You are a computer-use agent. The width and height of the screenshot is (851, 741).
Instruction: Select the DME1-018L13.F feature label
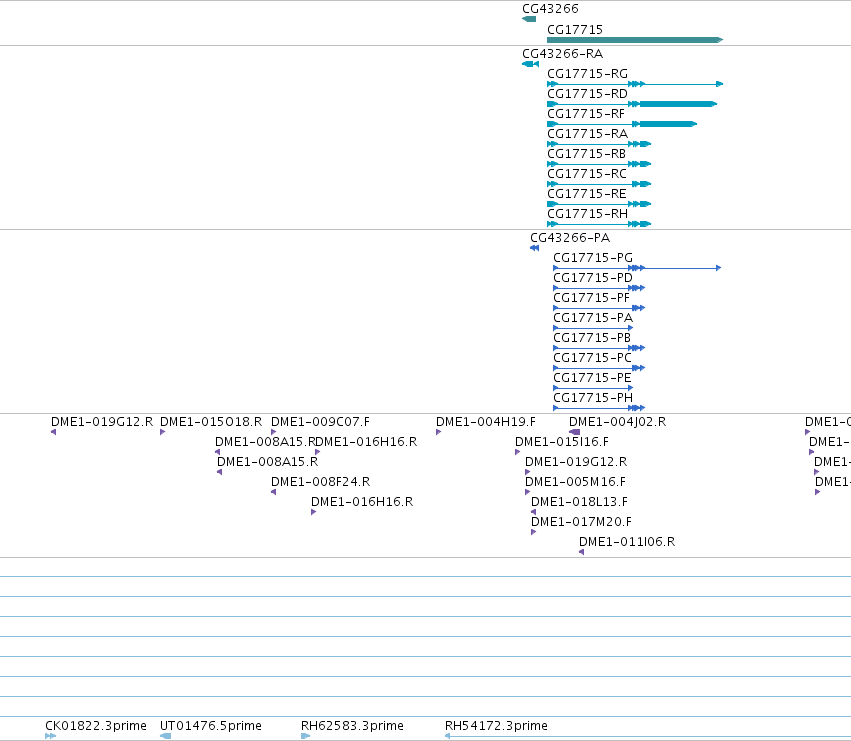point(579,502)
